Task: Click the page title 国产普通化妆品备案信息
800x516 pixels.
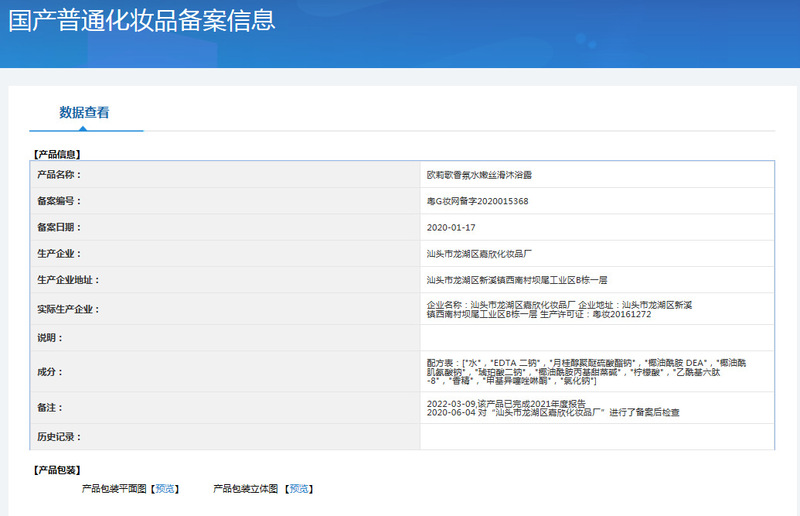Action: (142, 21)
